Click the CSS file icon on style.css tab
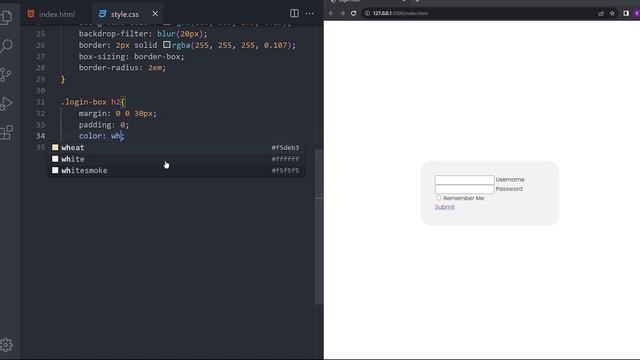The image size is (640, 360). (102, 14)
